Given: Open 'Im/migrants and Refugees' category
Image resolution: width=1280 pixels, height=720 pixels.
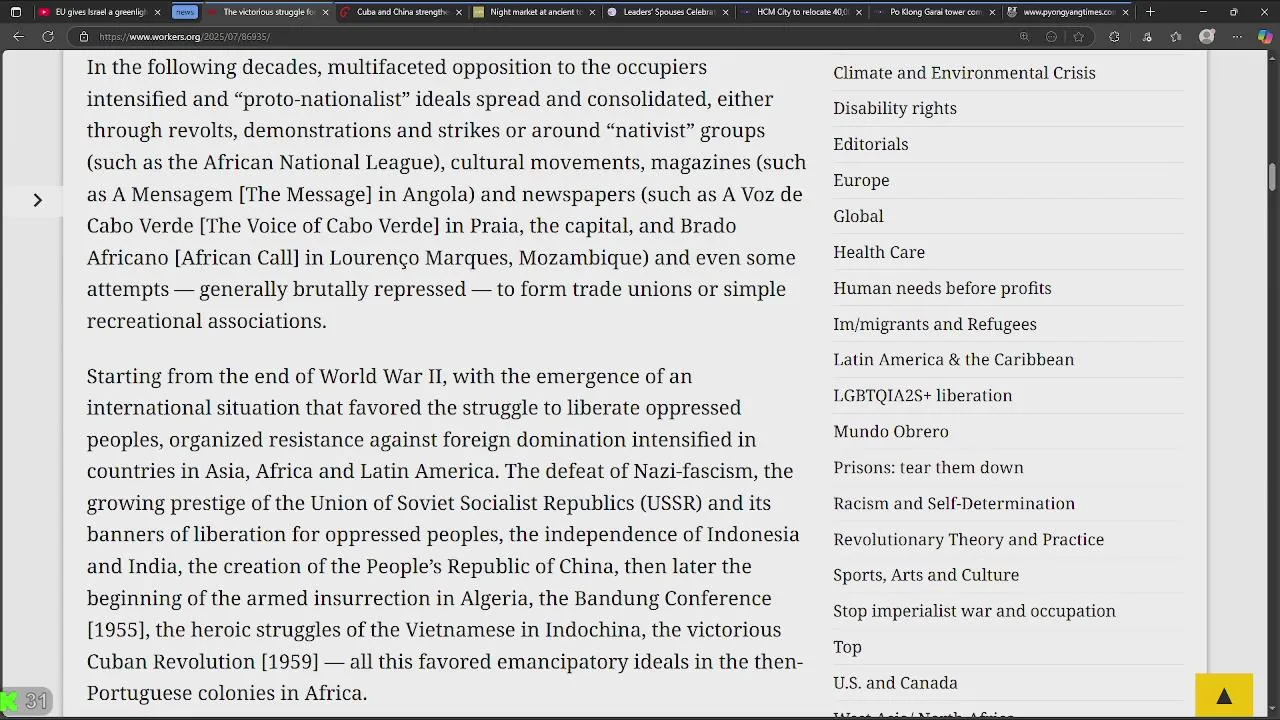Looking at the screenshot, I should tap(935, 324).
